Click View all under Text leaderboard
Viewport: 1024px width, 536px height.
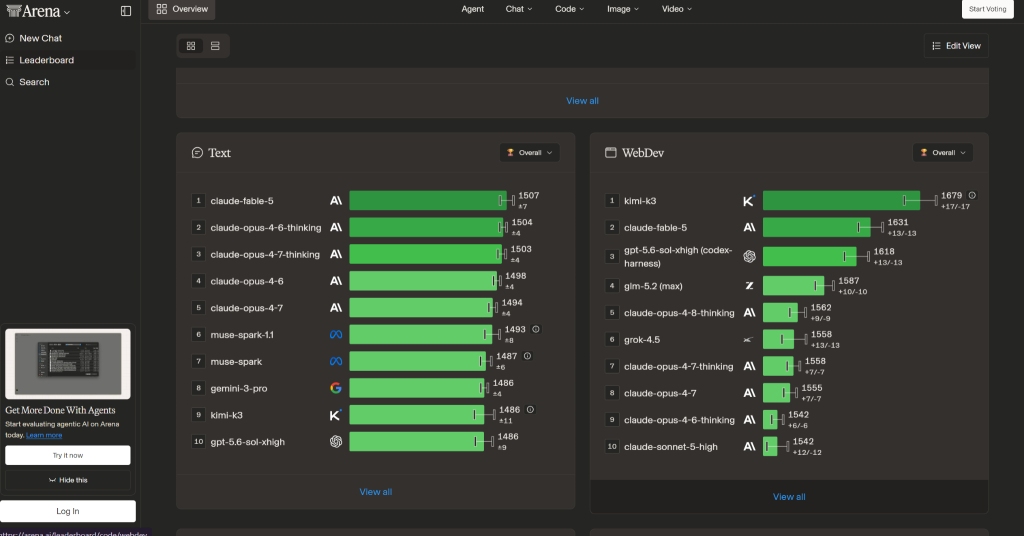pos(376,492)
